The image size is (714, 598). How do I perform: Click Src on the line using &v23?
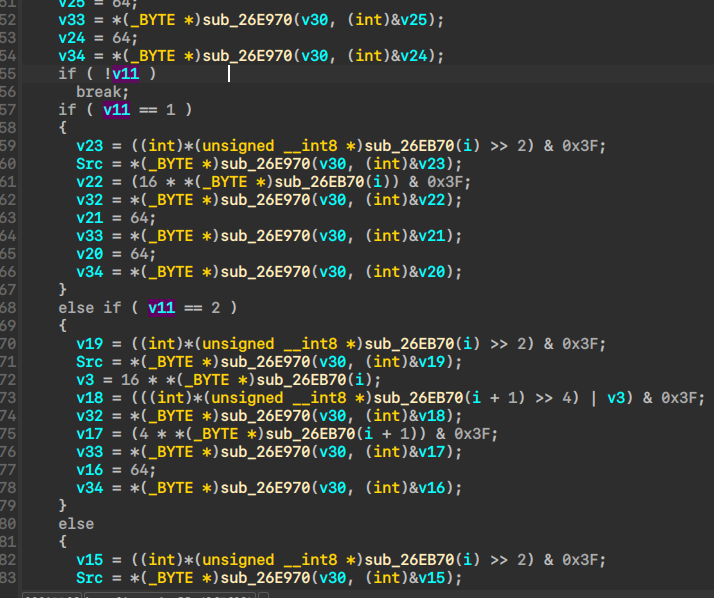pos(89,164)
